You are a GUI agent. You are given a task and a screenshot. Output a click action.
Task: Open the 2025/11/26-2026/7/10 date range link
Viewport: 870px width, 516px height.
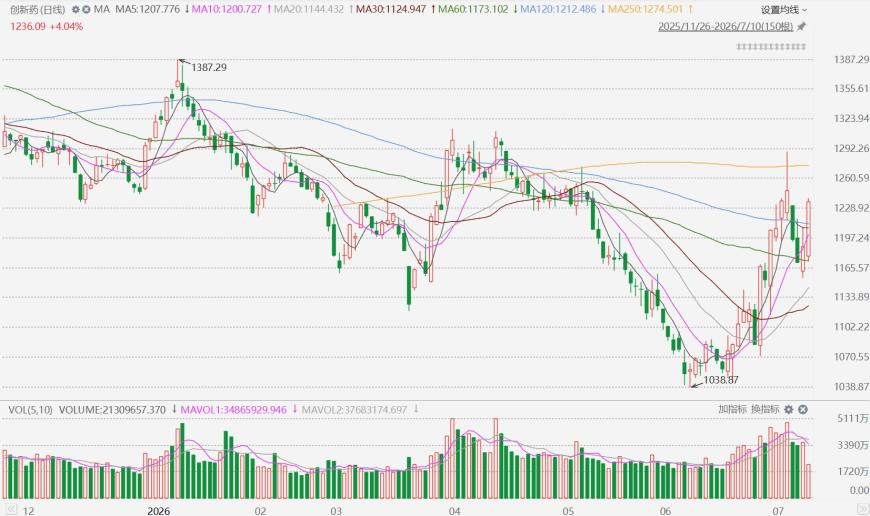pos(726,27)
